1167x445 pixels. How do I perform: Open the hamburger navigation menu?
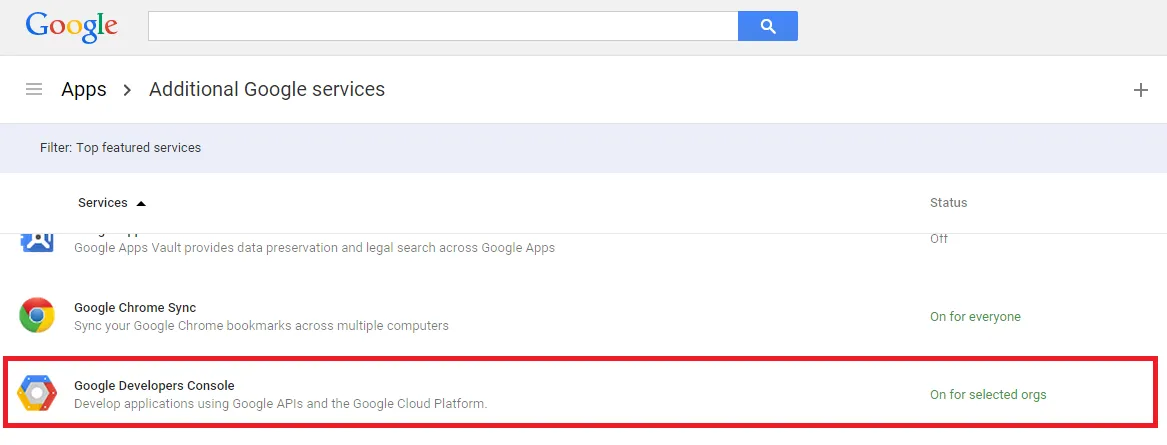[x=33, y=89]
